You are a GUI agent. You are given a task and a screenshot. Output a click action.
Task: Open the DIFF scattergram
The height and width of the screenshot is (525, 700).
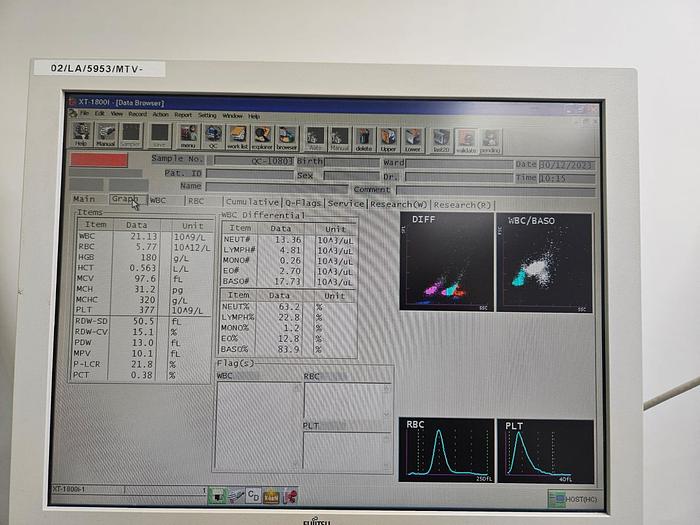click(x=447, y=262)
